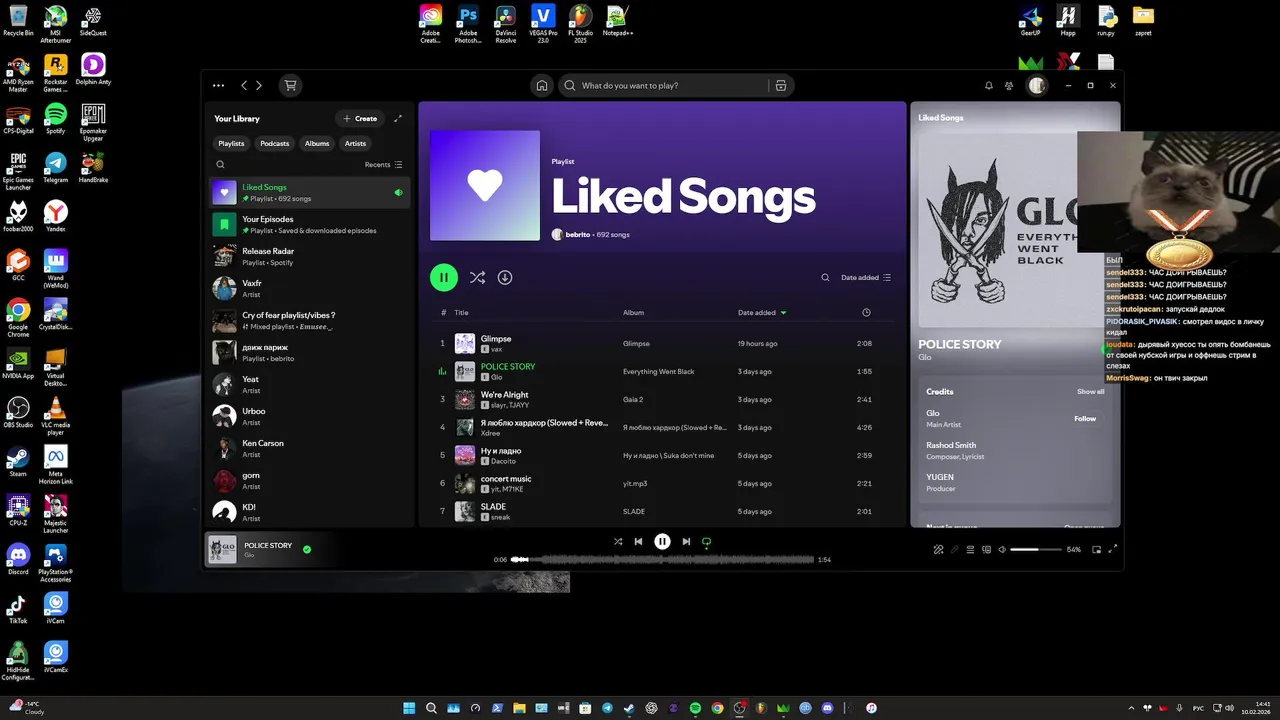Open Discord from the taskbar

(x=827, y=708)
